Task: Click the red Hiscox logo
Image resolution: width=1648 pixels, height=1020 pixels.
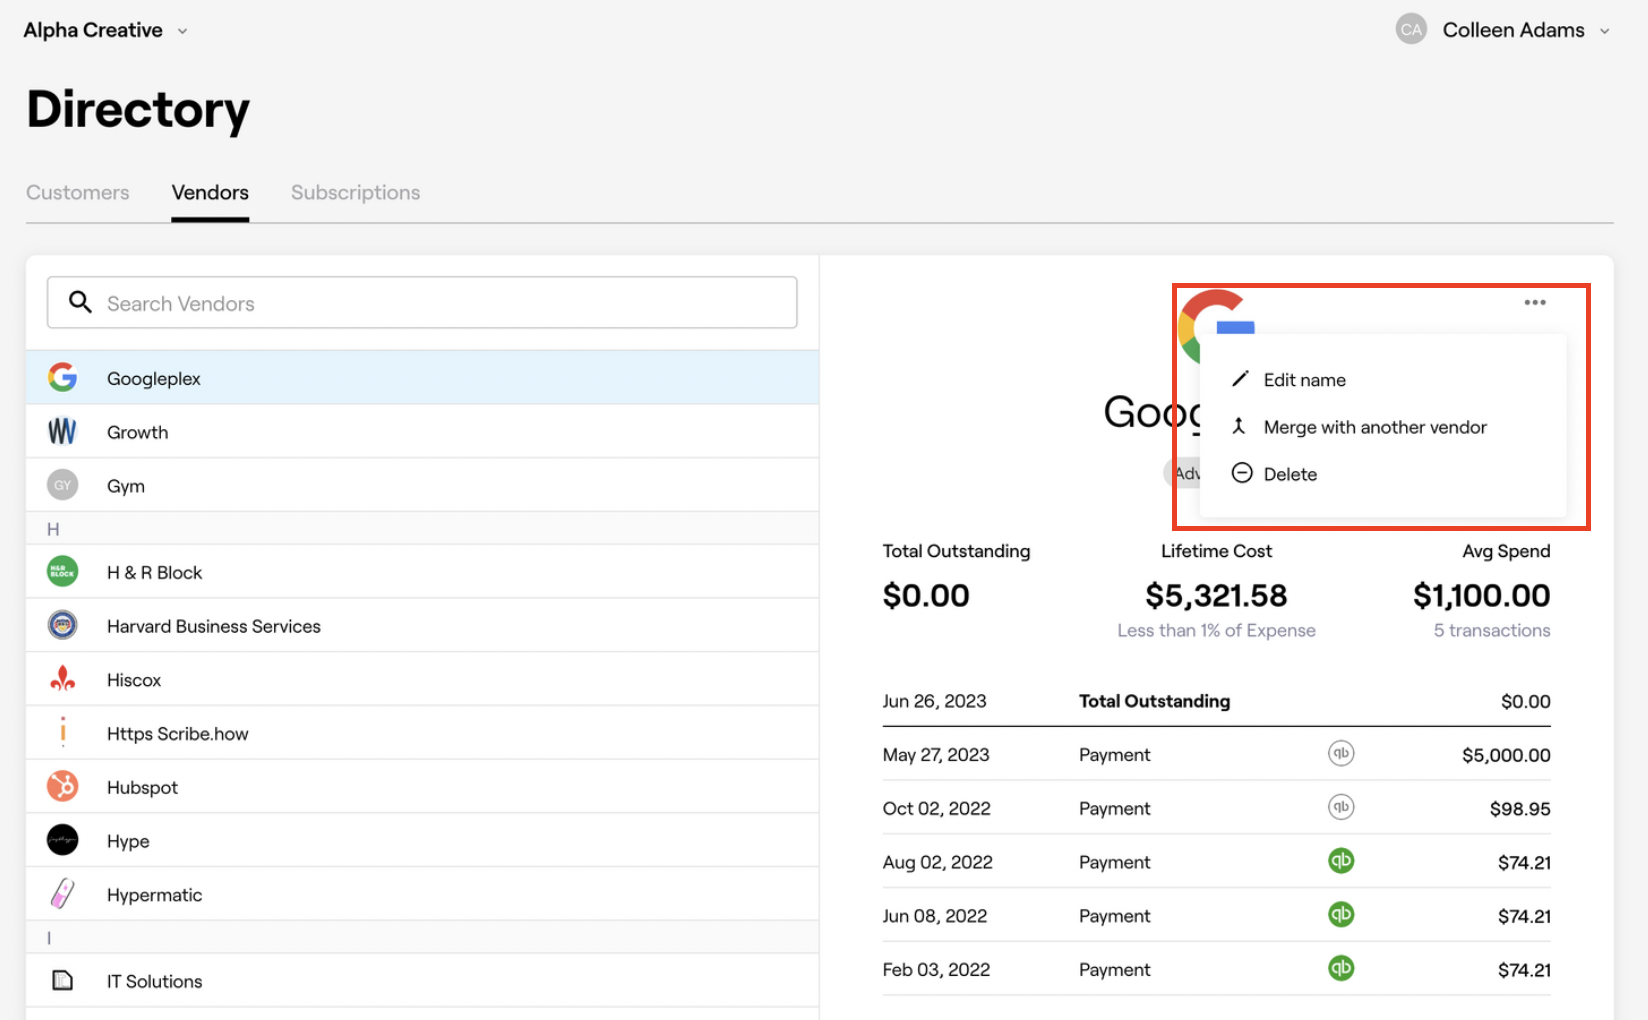Action: point(62,679)
